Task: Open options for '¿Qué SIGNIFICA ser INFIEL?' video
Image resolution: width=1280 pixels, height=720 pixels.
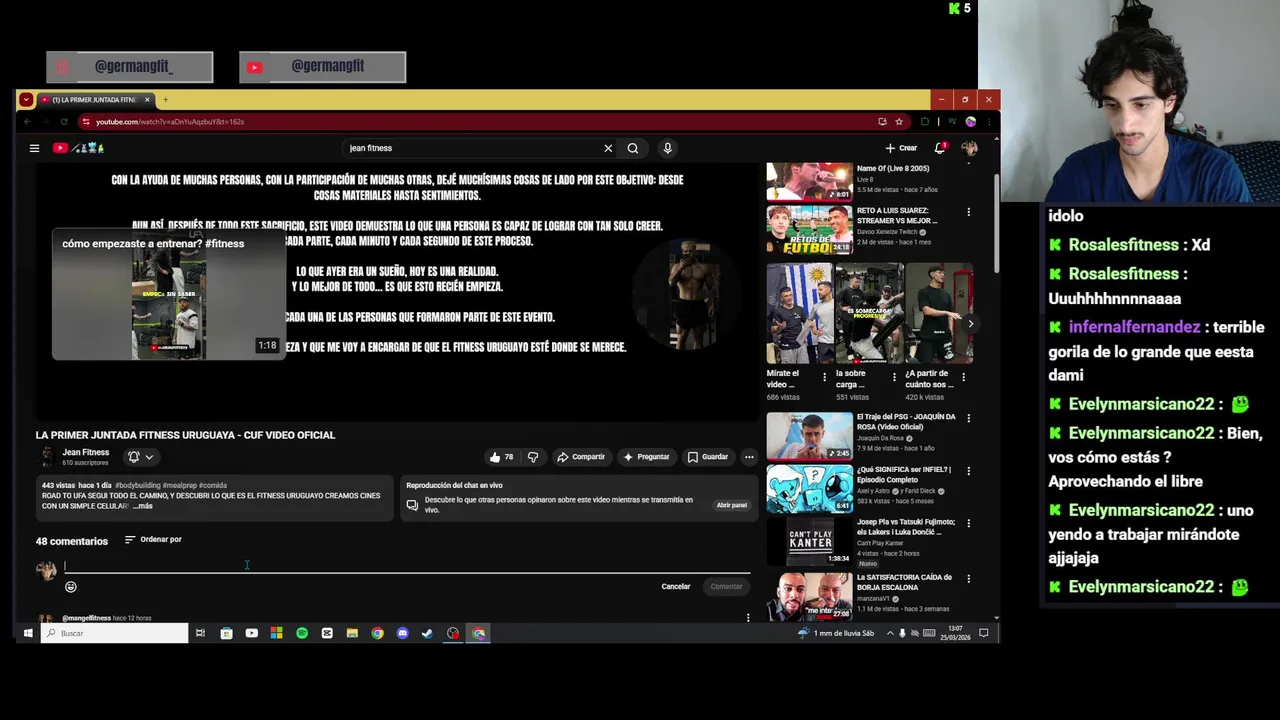Action: click(x=968, y=470)
